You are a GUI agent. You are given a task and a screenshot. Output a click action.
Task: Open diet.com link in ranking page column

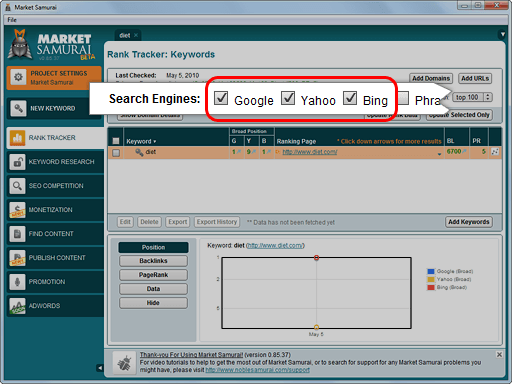tap(310, 152)
